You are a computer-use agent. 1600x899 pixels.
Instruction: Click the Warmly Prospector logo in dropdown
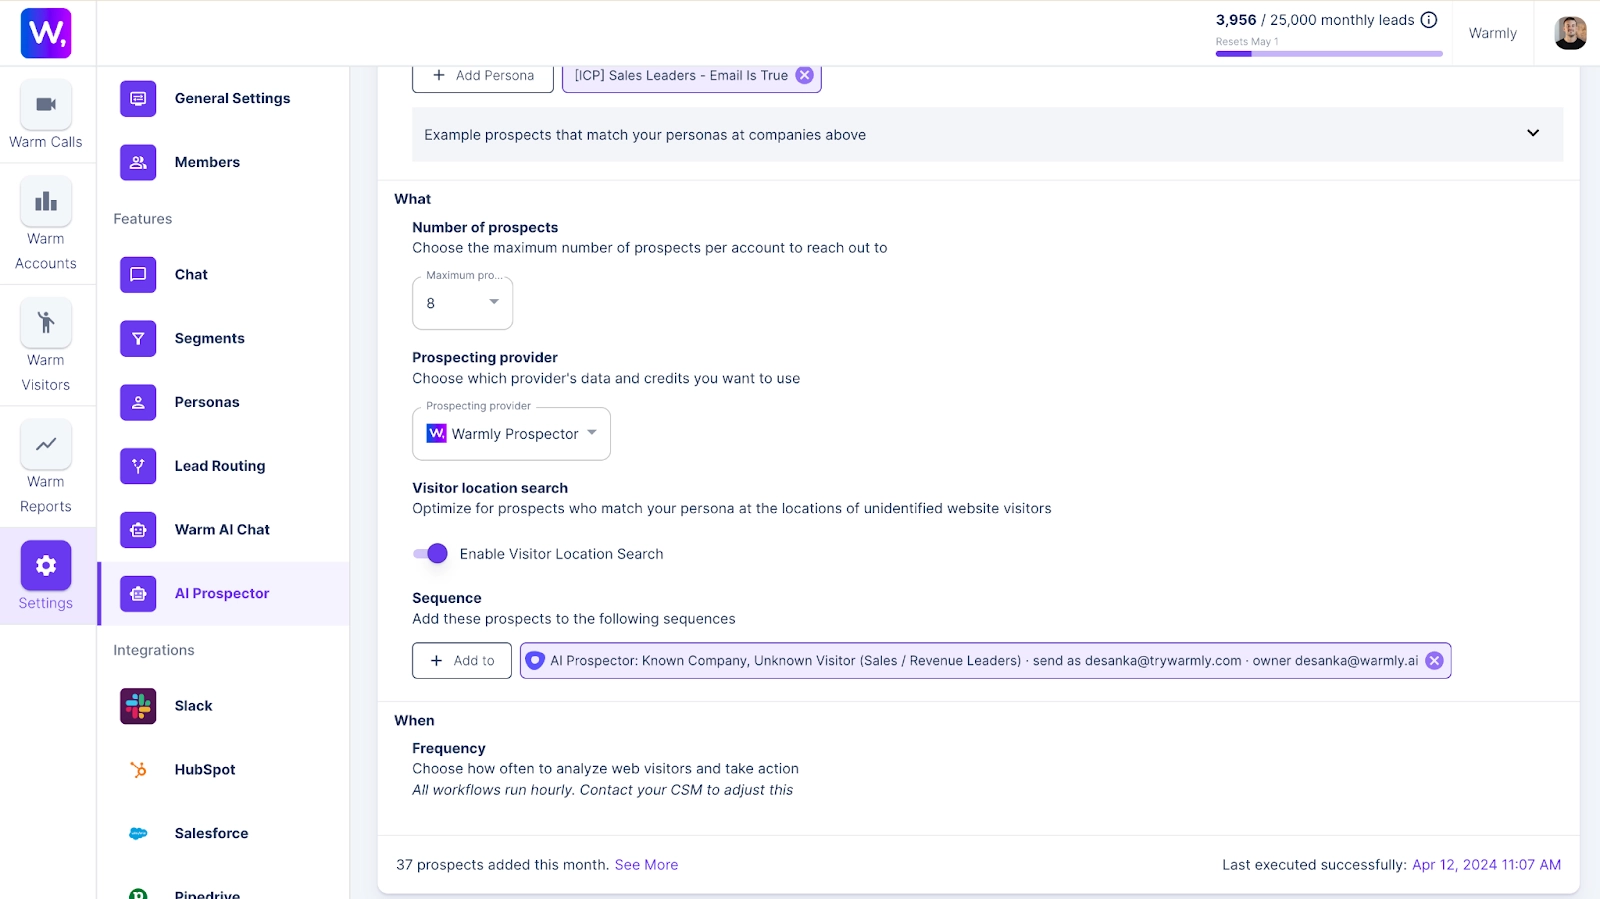pos(436,433)
